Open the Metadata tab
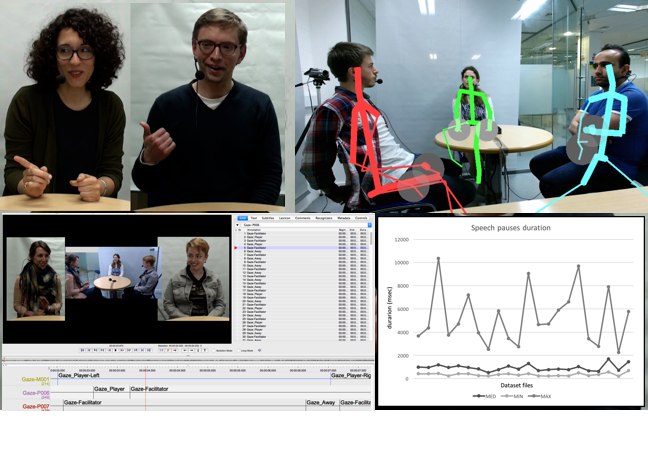 click(344, 218)
